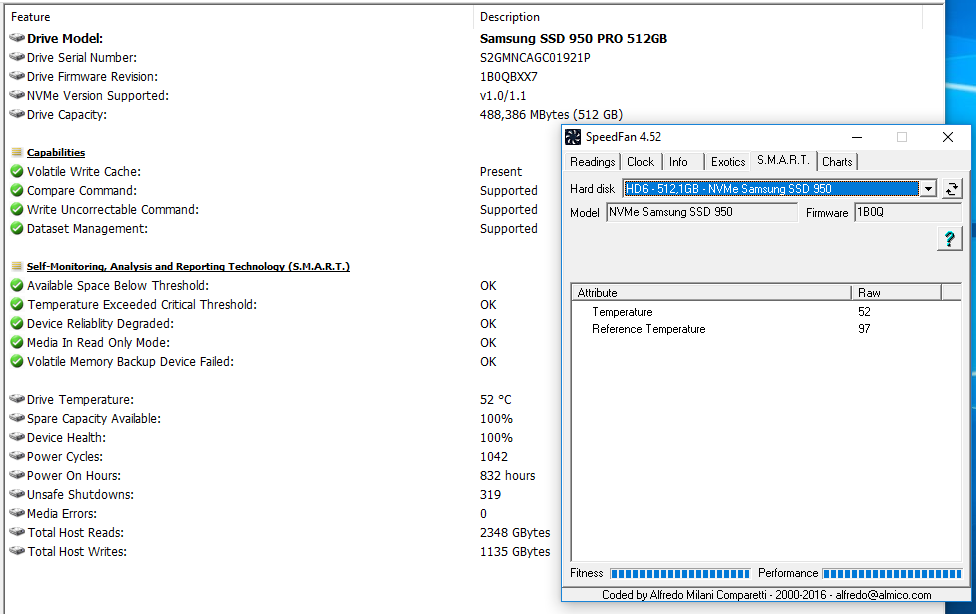
Task: Click the serial number S2GMNCAGC01921P
Action: 535,58
